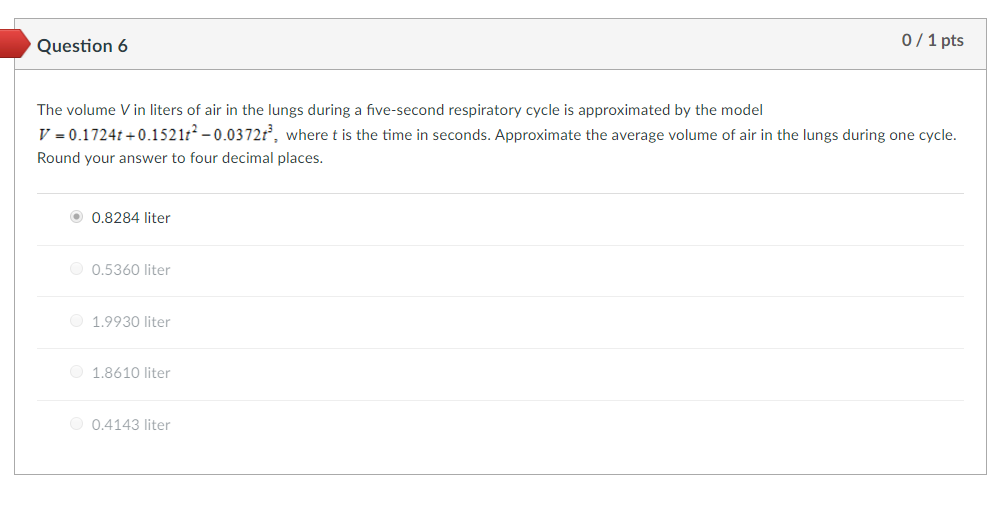Click the "1.9930 liter" answer label
This screenshot has width=1008, height=505.
tap(131, 321)
